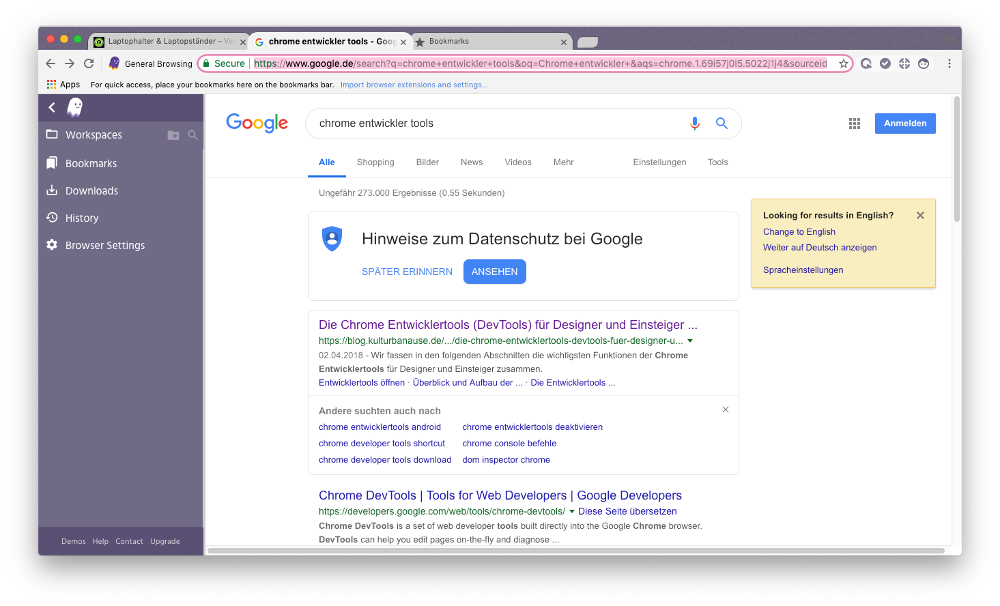Open Workspaces in the sidebar
Viewport: 1000px width, 606px height.
(94, 135)
